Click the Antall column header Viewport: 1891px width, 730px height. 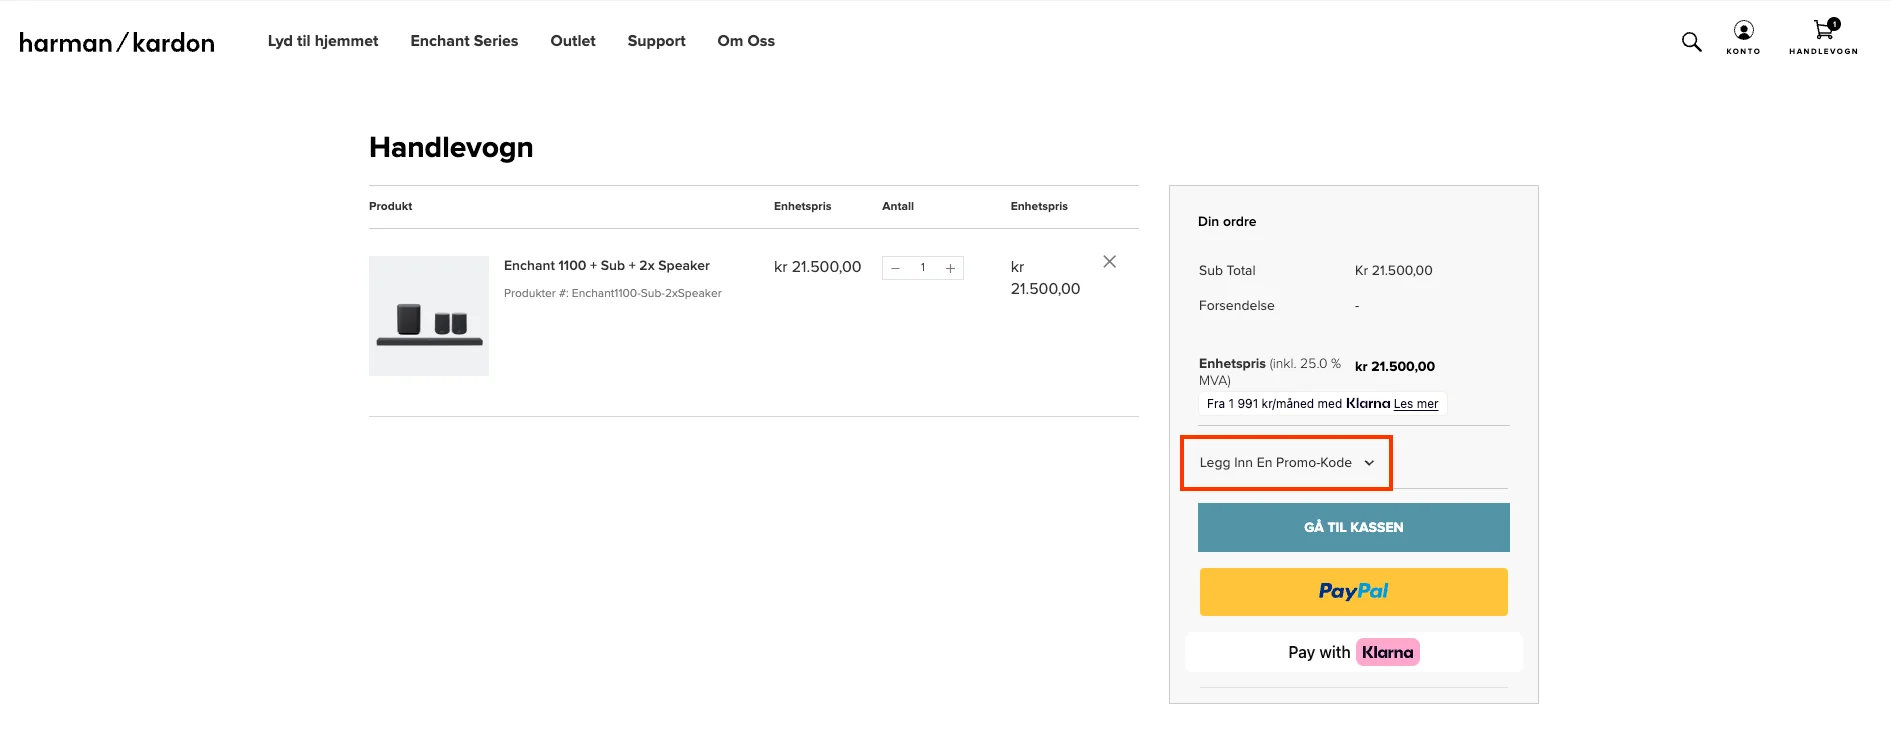[898, 206]
